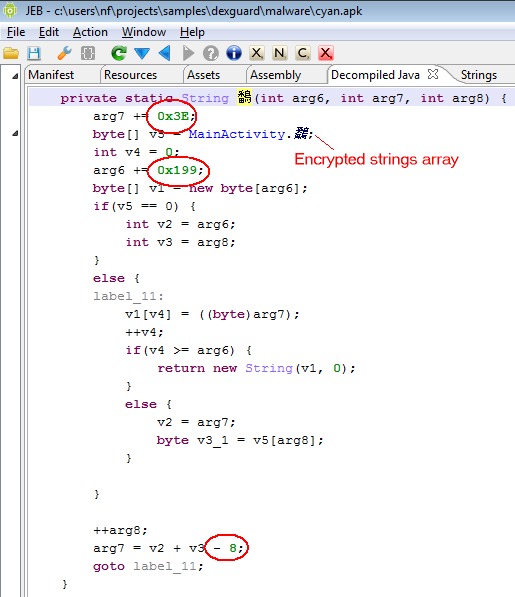
Task: Click the blue down-arrow follow icon
Action: [x=142, y=53]
